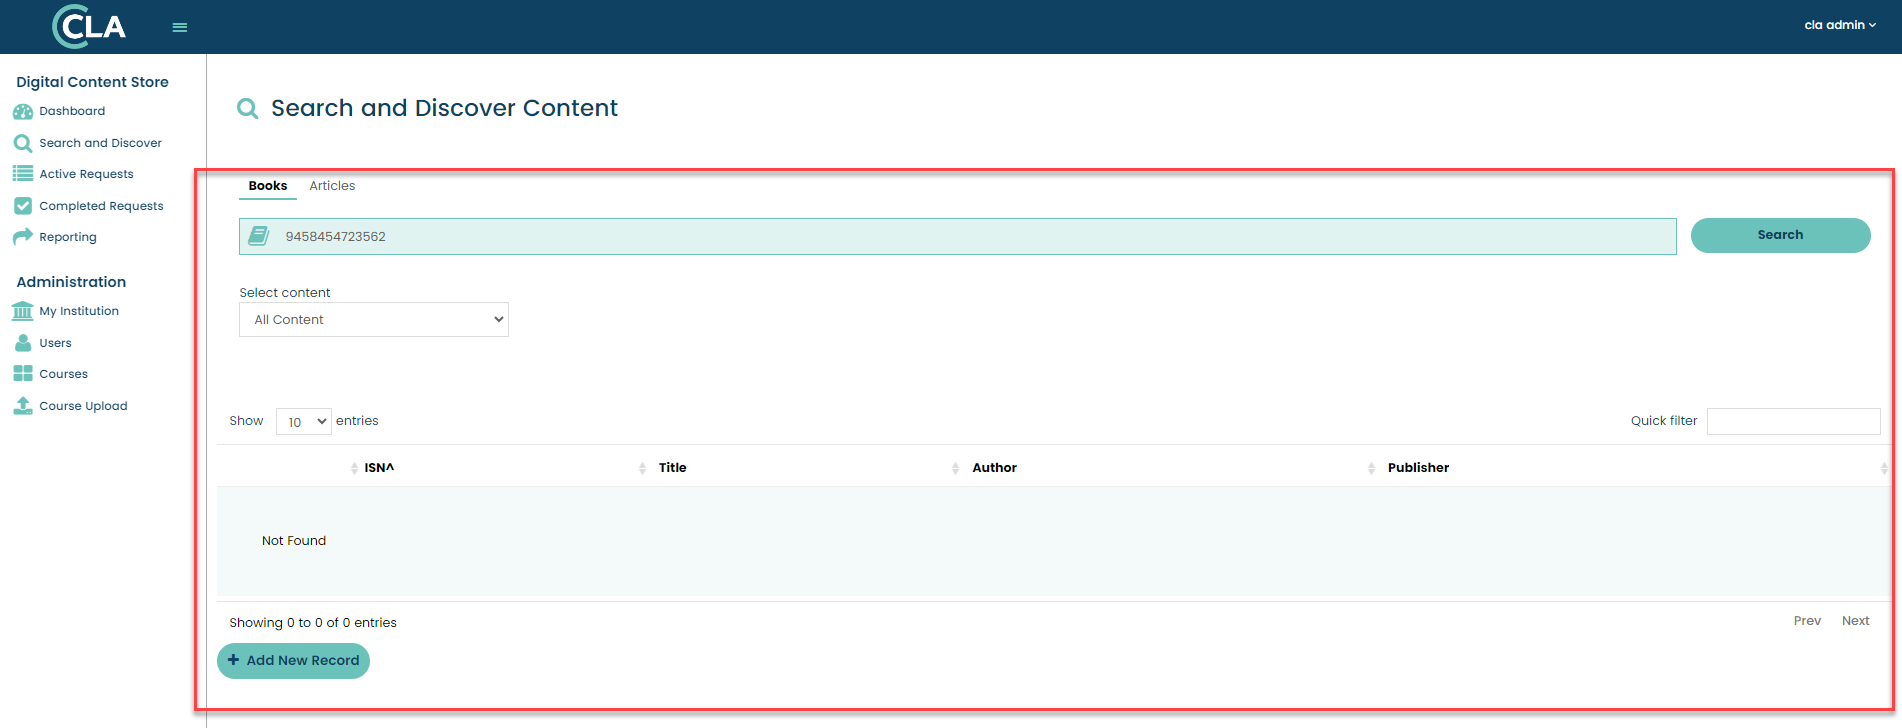Click the Course Upload icon
Screen dimensions: 1902x728
(23, 406)
